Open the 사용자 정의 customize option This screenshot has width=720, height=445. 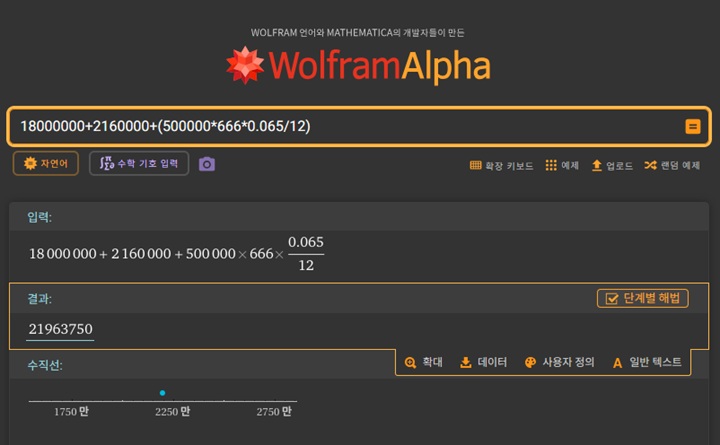[x=559, y=362]
